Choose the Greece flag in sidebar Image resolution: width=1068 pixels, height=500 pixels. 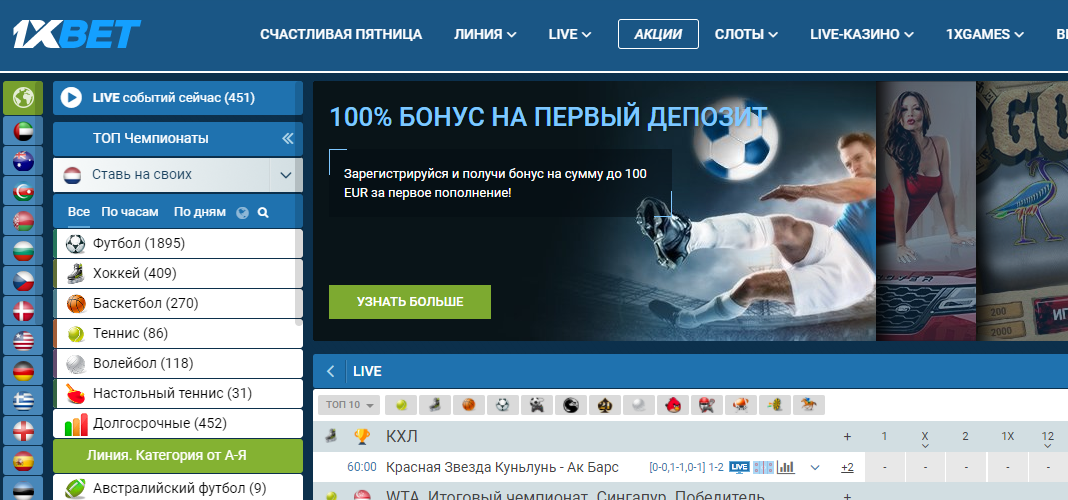[x=23, y=401]
